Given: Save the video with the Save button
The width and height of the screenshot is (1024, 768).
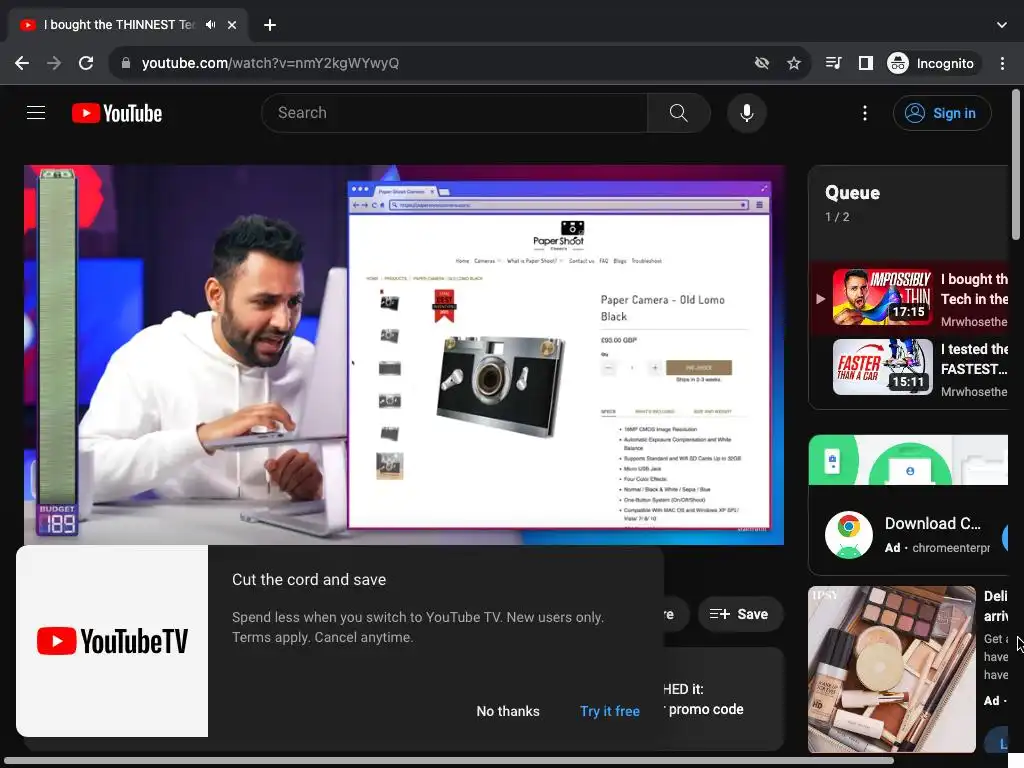Looking at the screenshot, I should (x=740, y=614).
